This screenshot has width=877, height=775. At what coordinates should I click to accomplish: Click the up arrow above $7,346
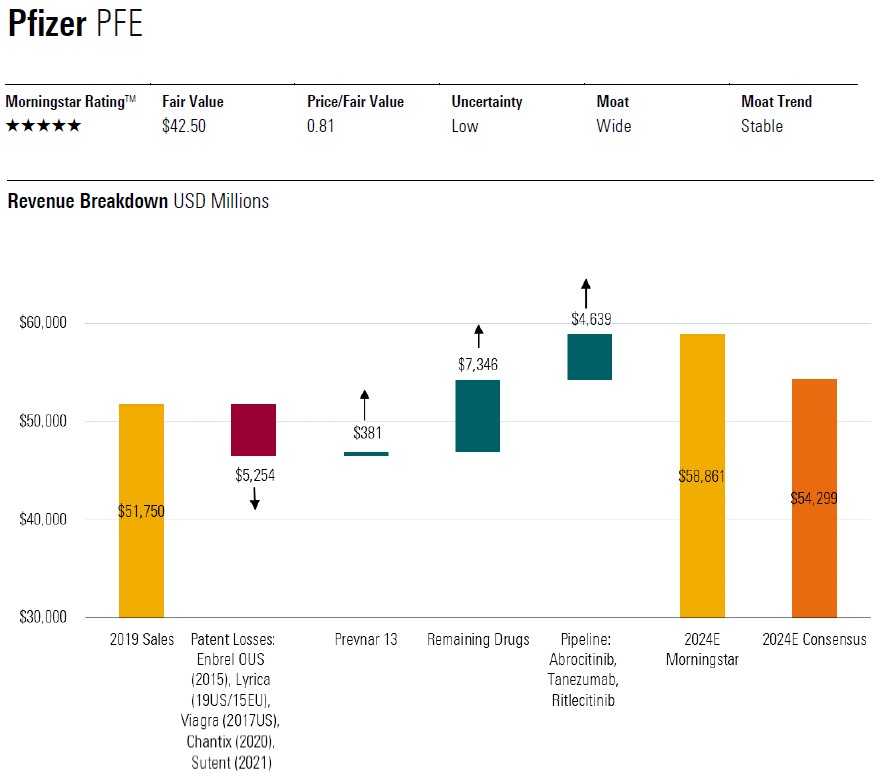[479, 337]
